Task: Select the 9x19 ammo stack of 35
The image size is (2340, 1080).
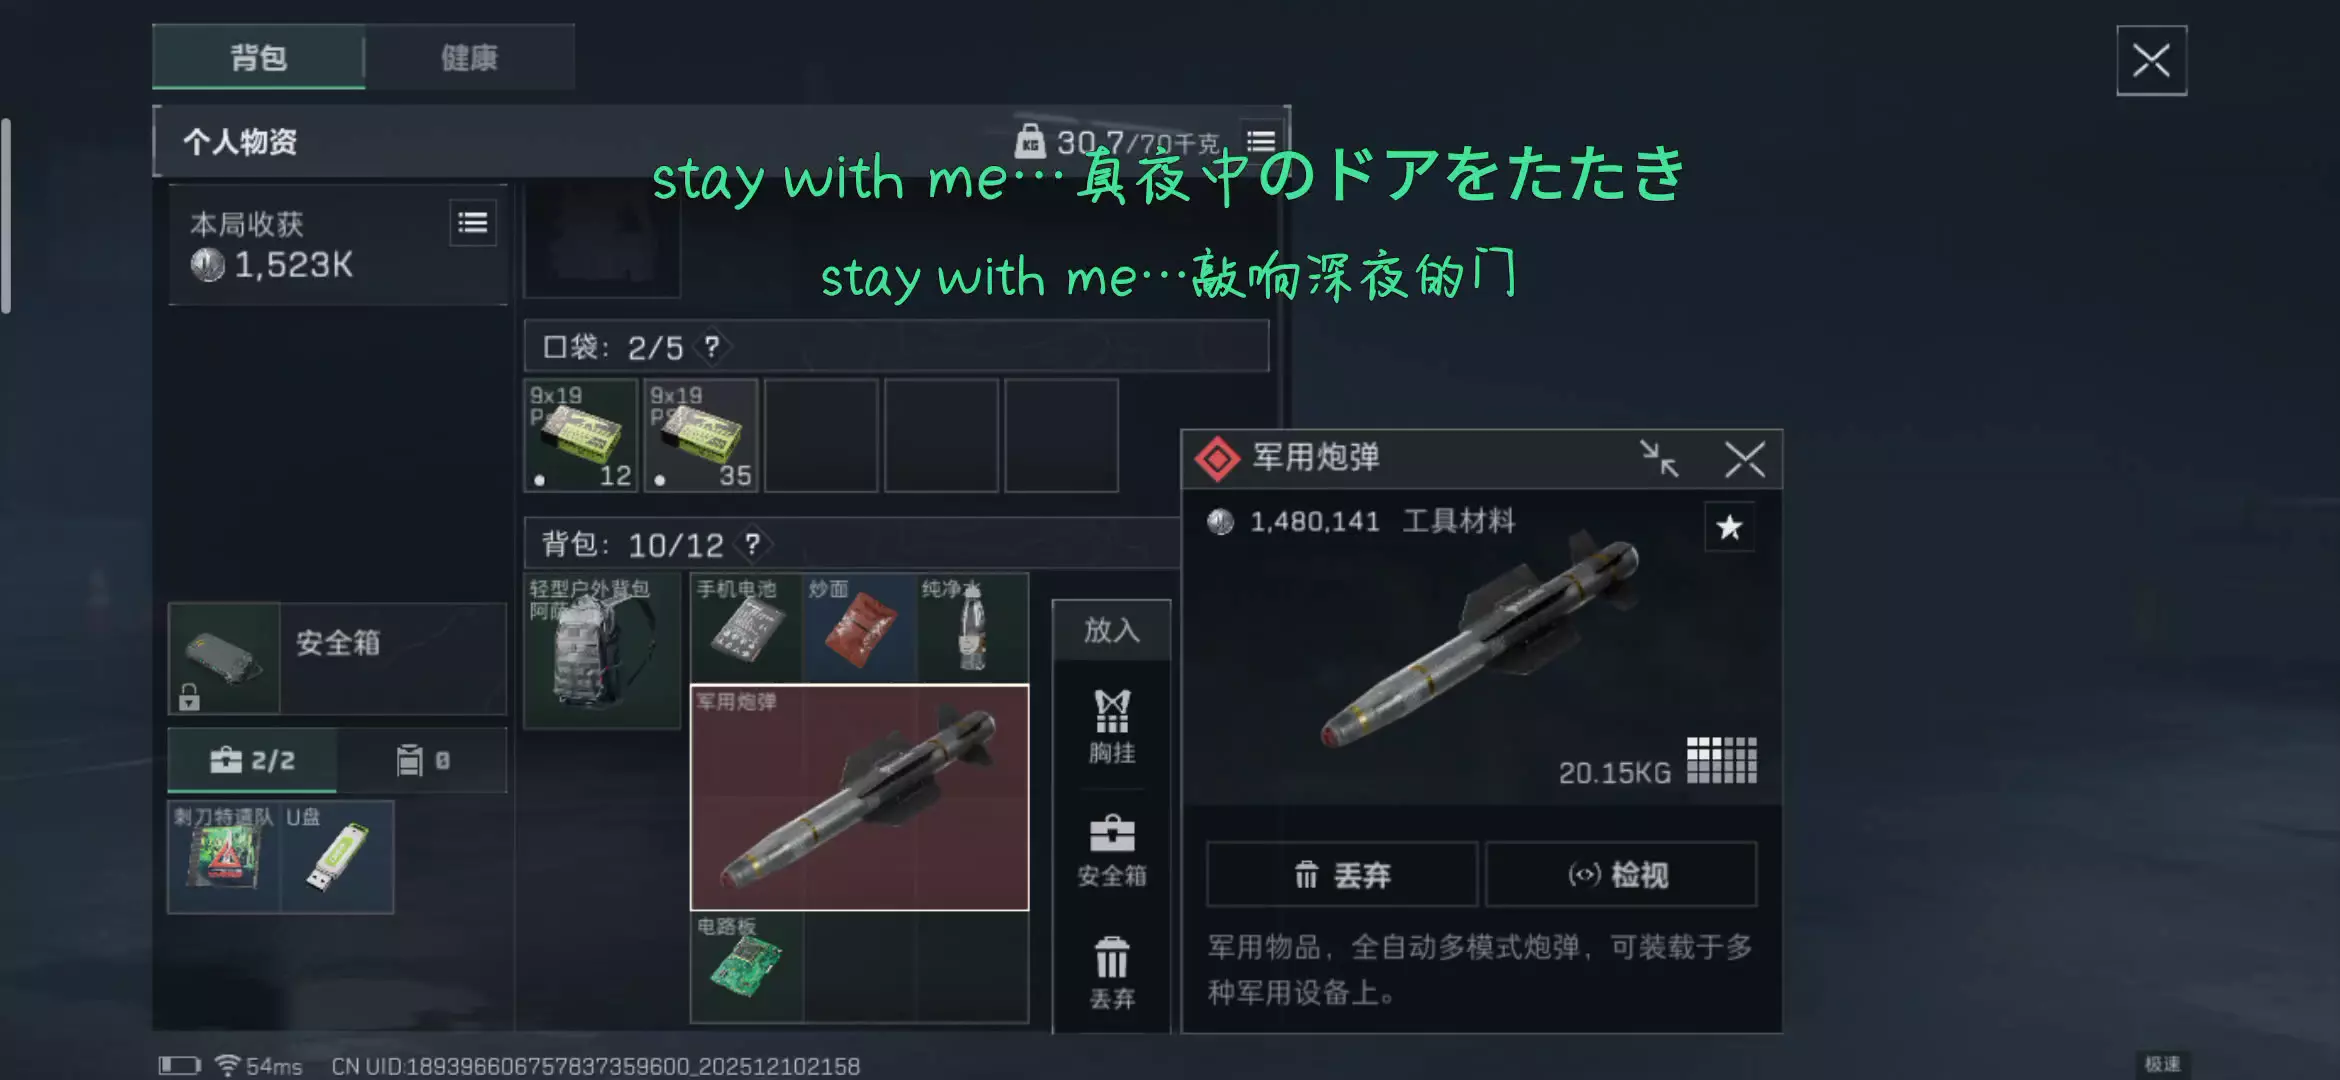Action: pyautogui.click(x=701, y=436)
